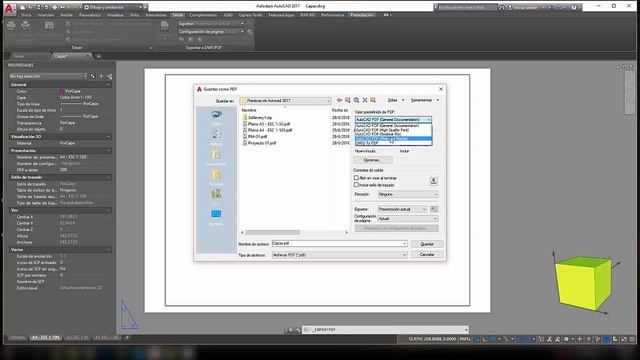
Task: Open the 'Tipo de archivos' dropdown
Action: [x=340, y=255]
